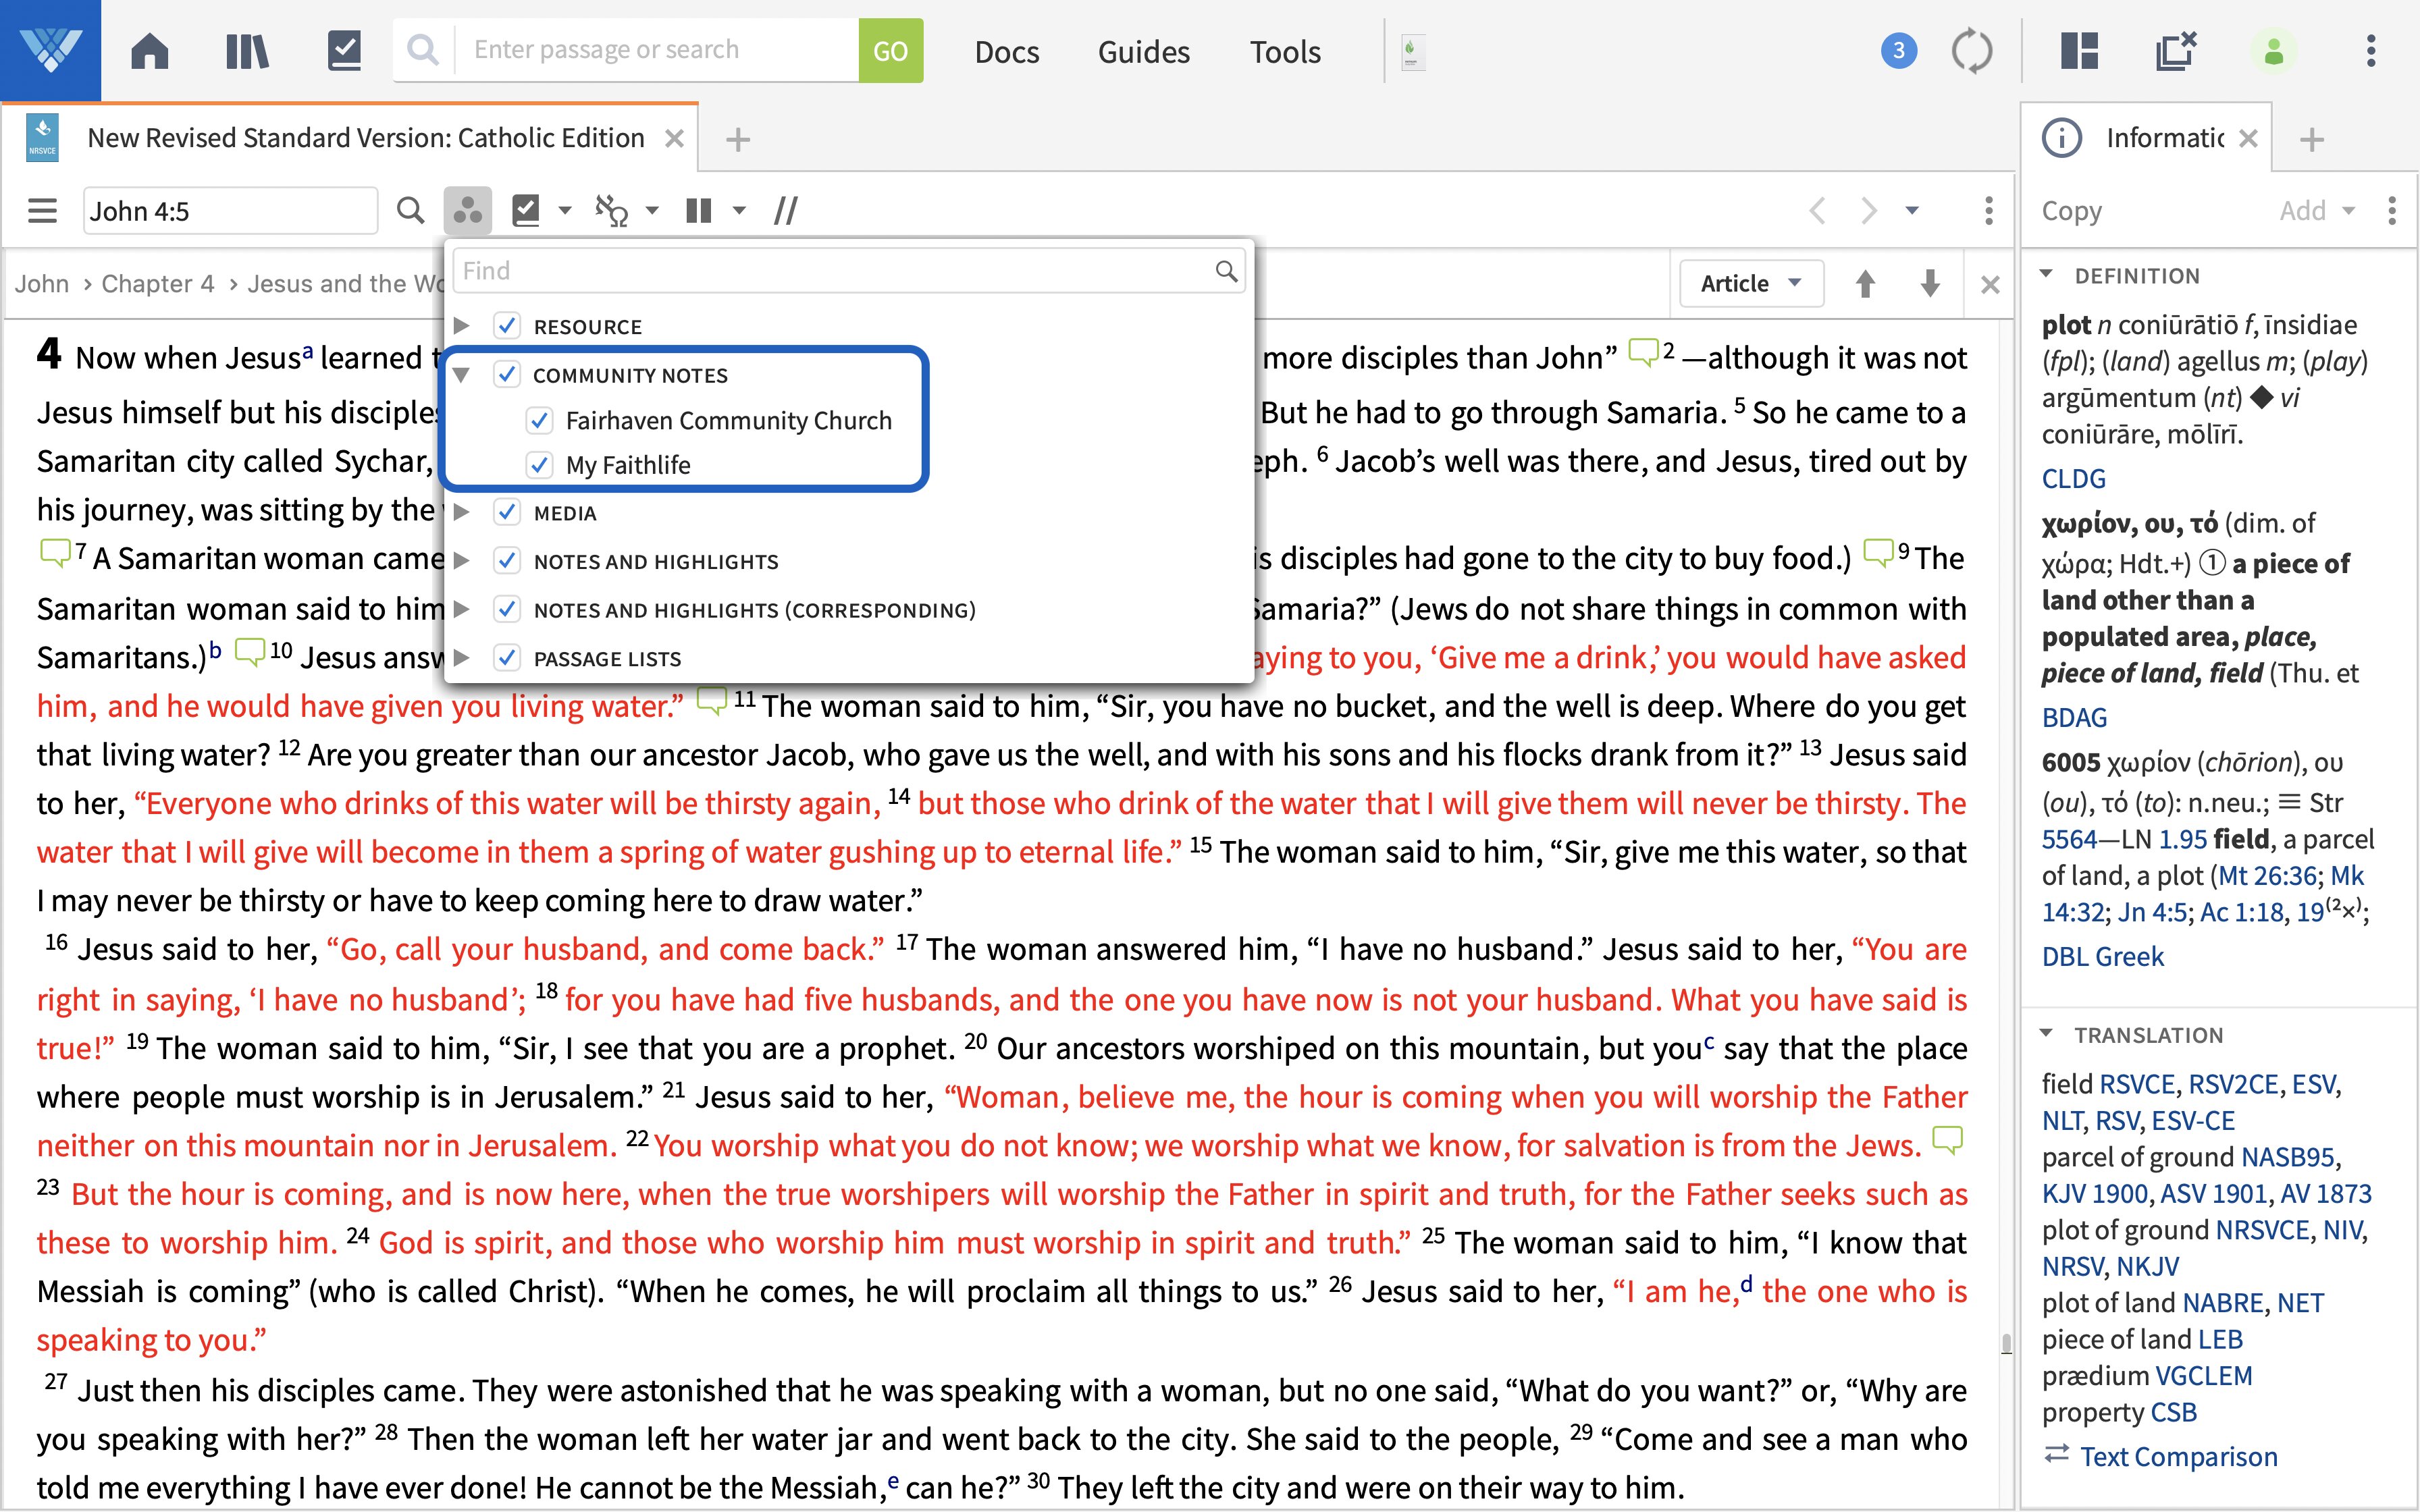Toggle the visual filters icon
This screenshot has height=1512, width=2420.
[x=467, y=211]
